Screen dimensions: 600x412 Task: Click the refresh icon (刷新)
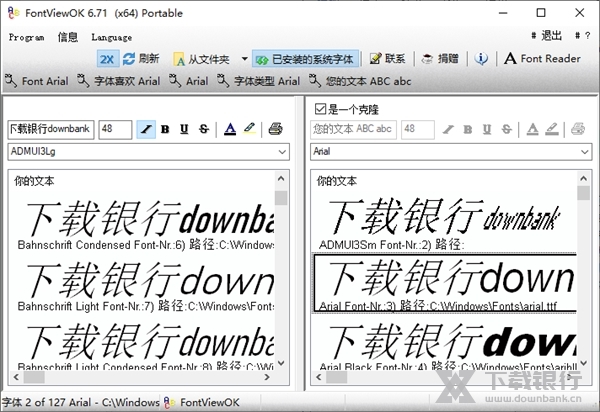(x=129, y=59)
